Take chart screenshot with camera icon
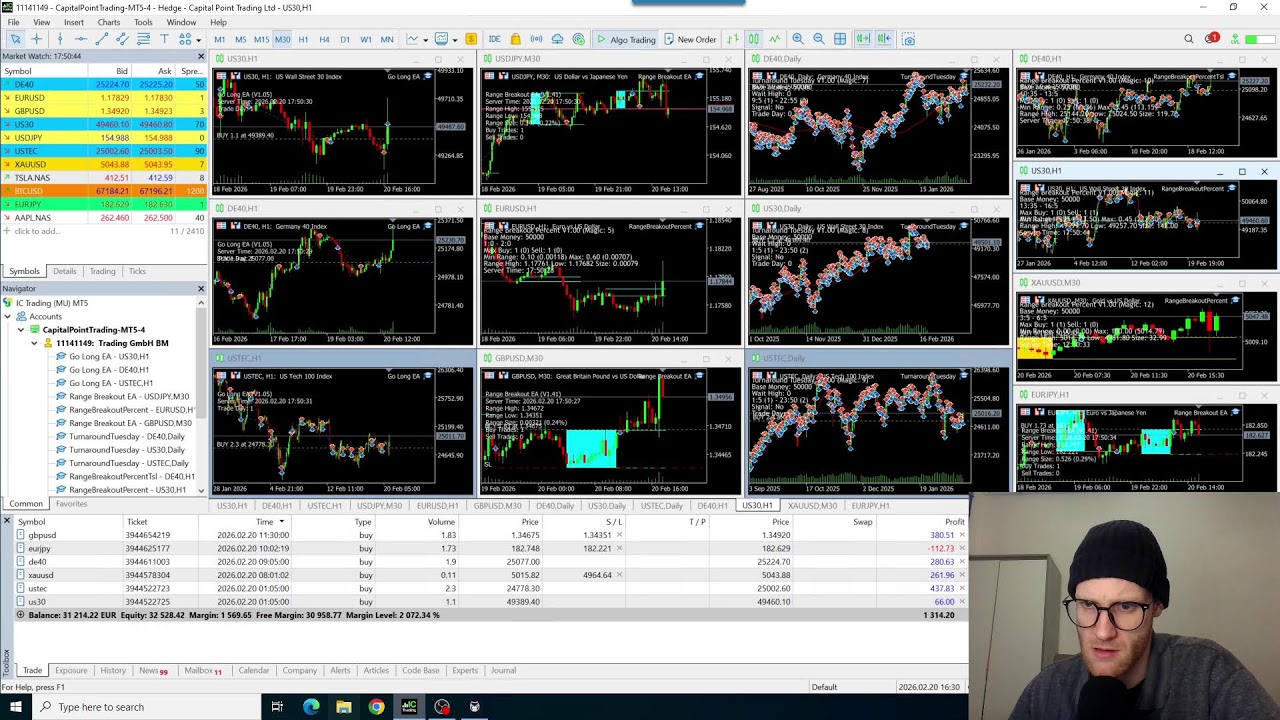Screen dimensions: 1280x720 pos(908,39)
